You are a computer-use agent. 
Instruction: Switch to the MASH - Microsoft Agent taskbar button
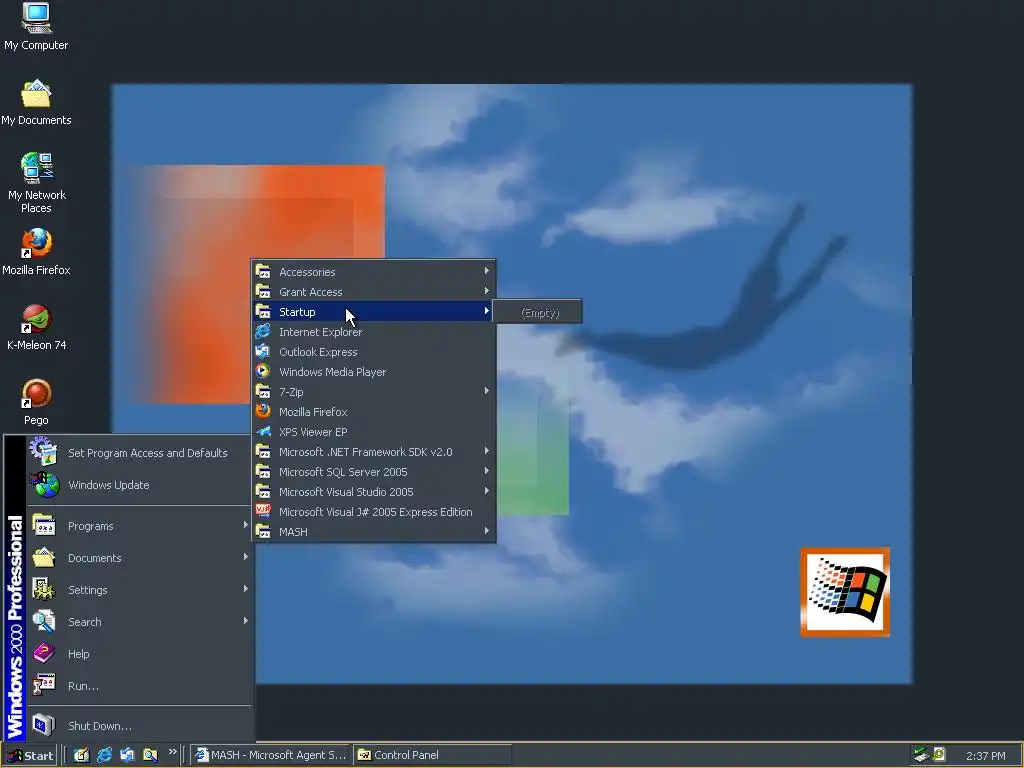[x=270, y=755]
